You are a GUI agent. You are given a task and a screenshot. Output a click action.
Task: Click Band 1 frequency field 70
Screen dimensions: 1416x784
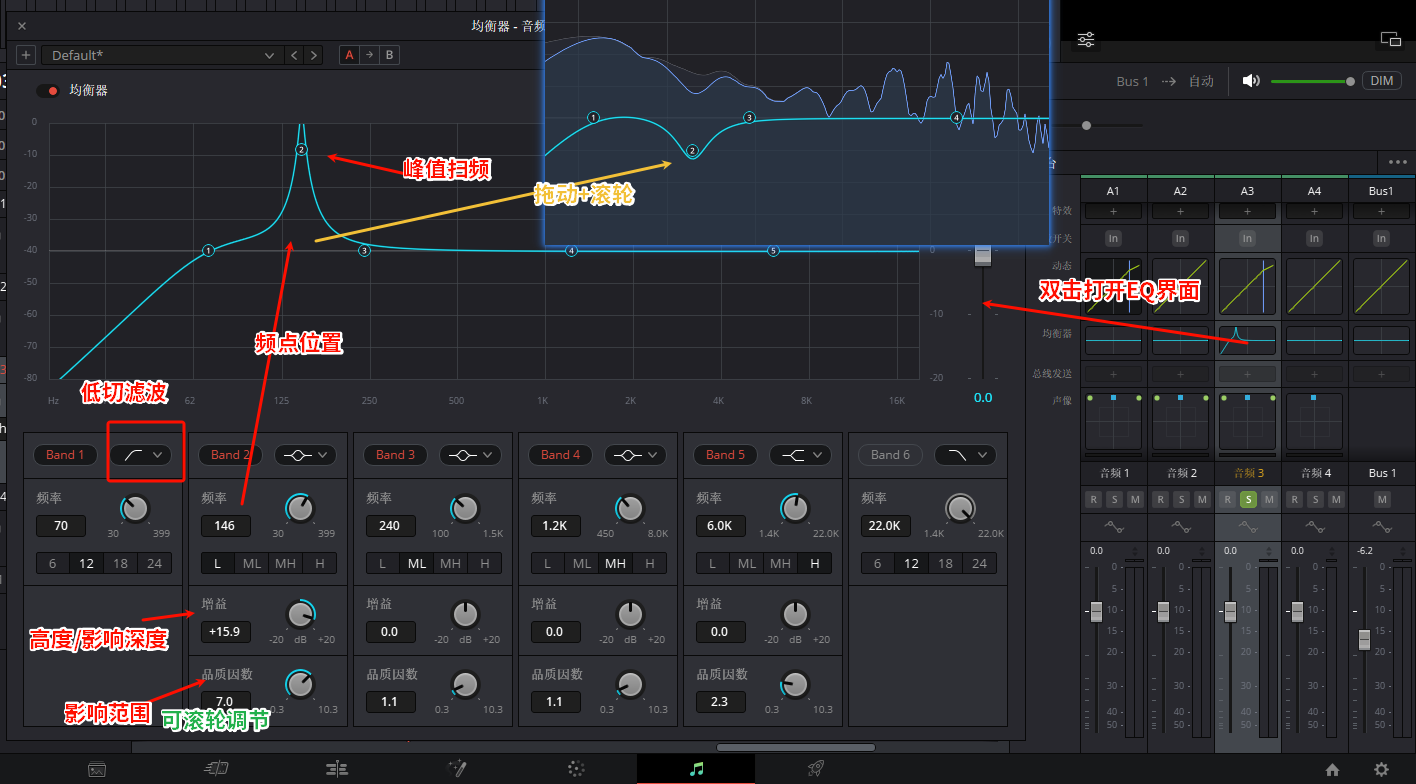61,525
